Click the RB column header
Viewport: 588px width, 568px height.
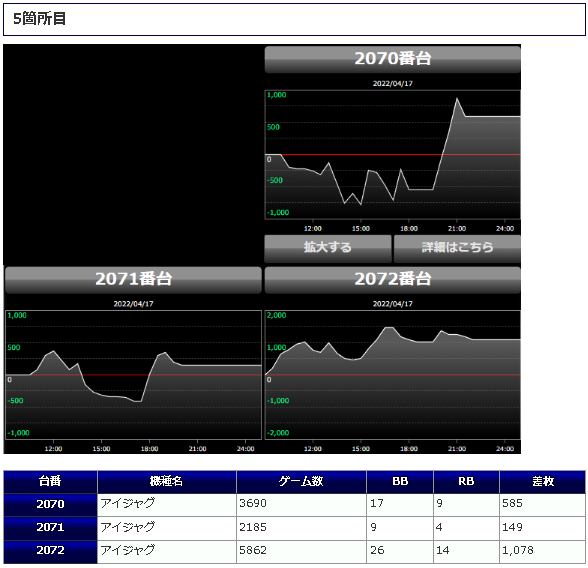point(466,482)
